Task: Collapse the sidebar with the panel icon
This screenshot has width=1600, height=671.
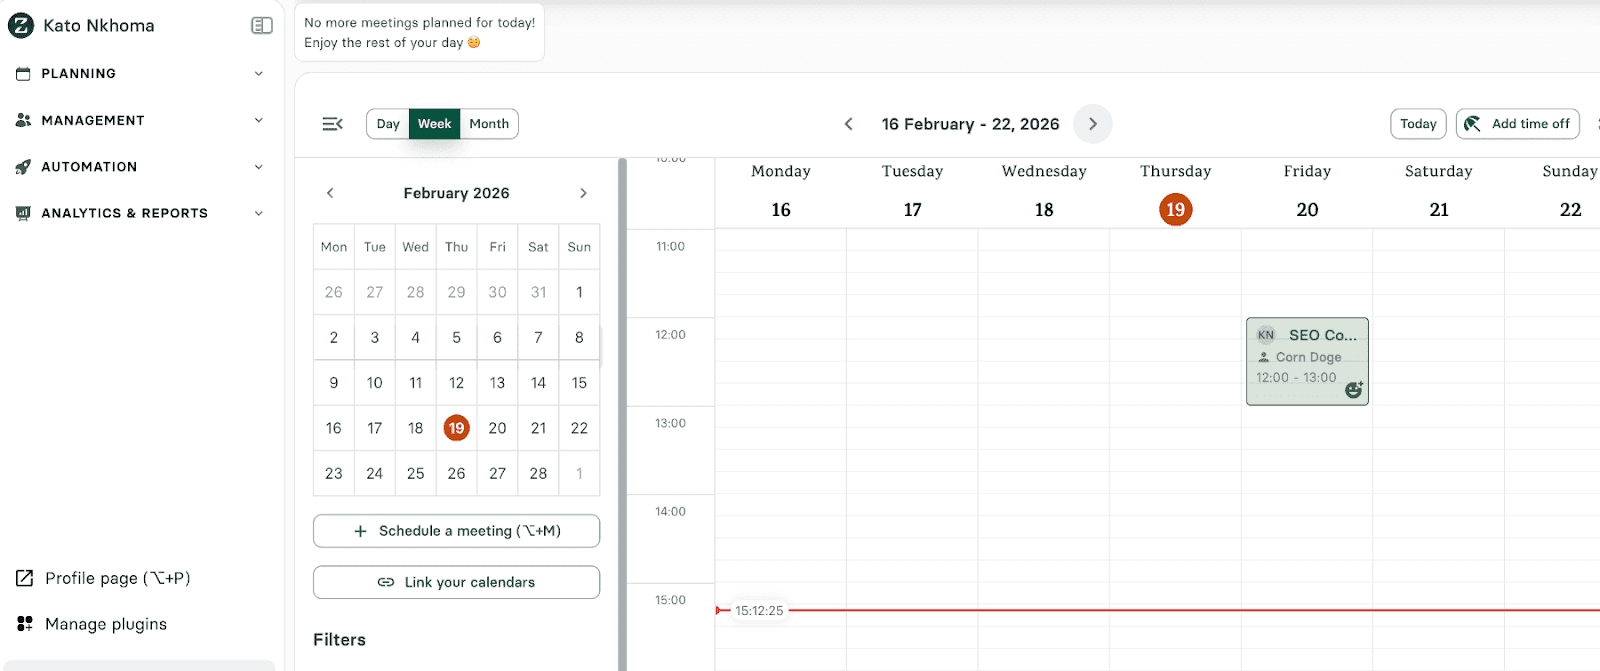Action: [262, 26]
